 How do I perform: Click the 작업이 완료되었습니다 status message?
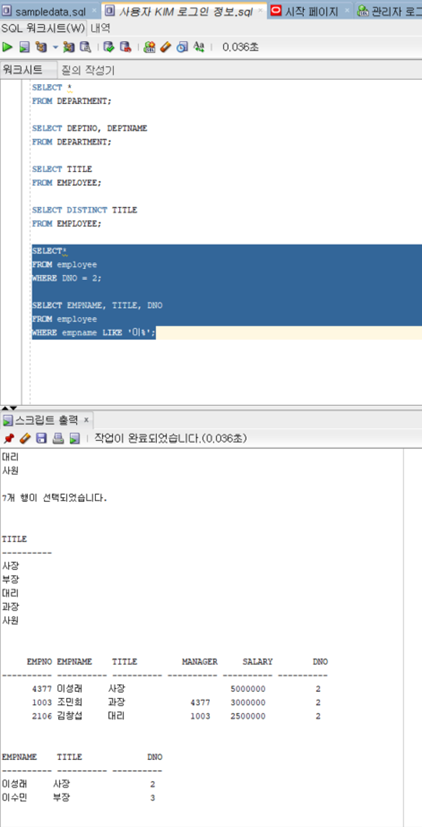[170, 438]
